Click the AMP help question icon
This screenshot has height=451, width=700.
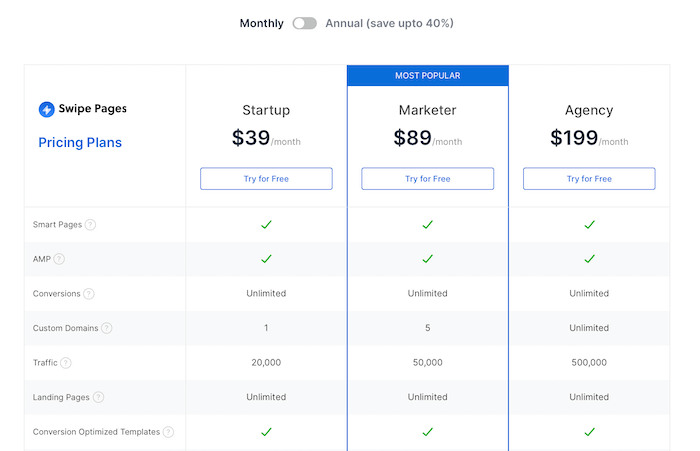click(59, 259)
